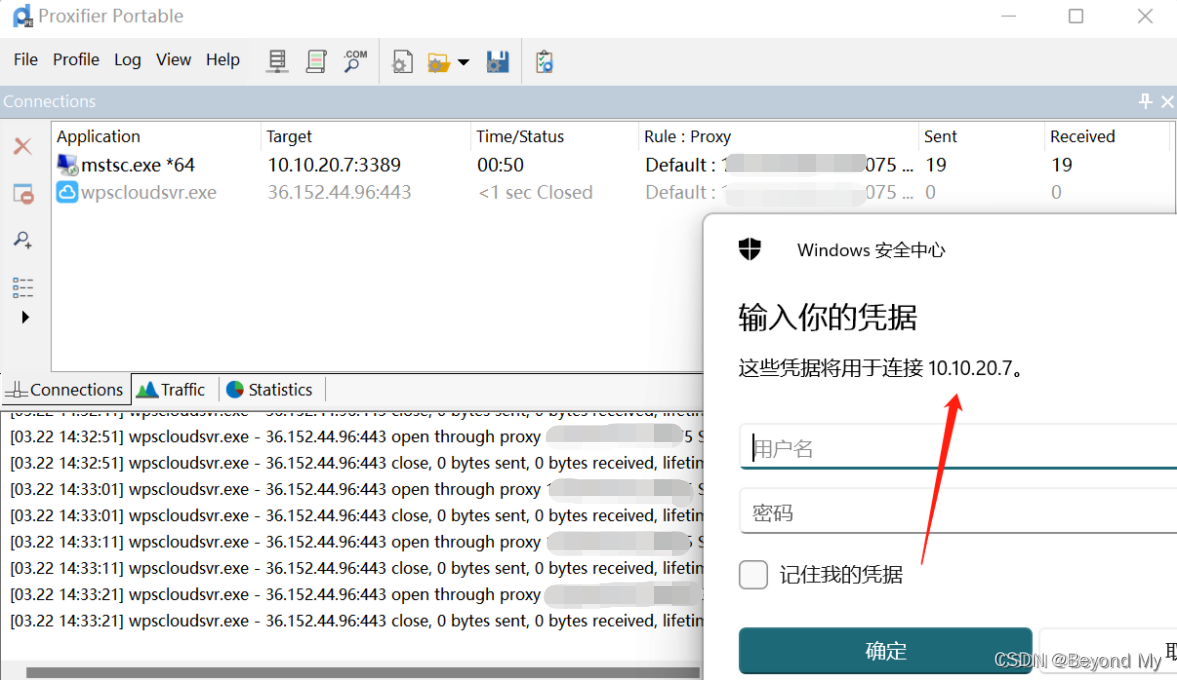Click the Received column header
1177x680 pixels.
point(1106,137)
